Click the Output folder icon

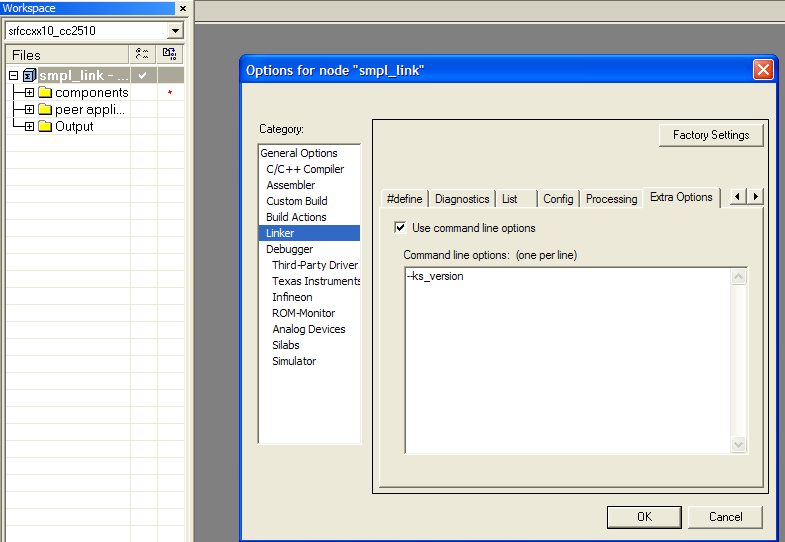coord(45,126)
